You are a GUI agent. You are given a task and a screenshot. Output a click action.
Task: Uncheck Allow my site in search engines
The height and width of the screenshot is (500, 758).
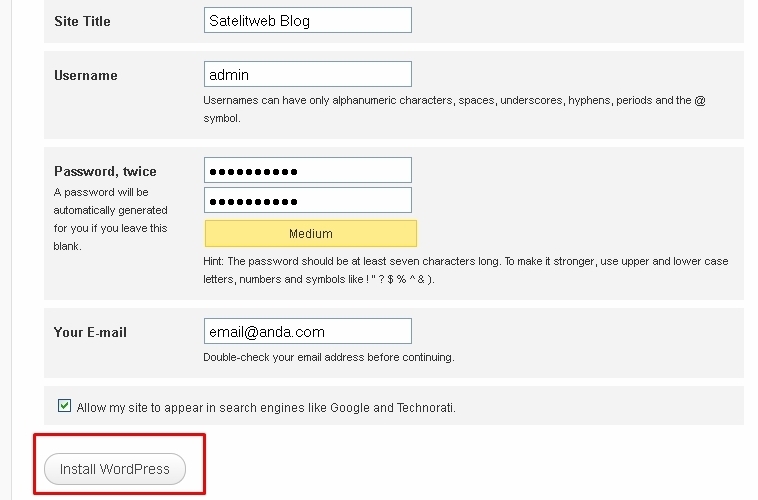click(64, 406)
